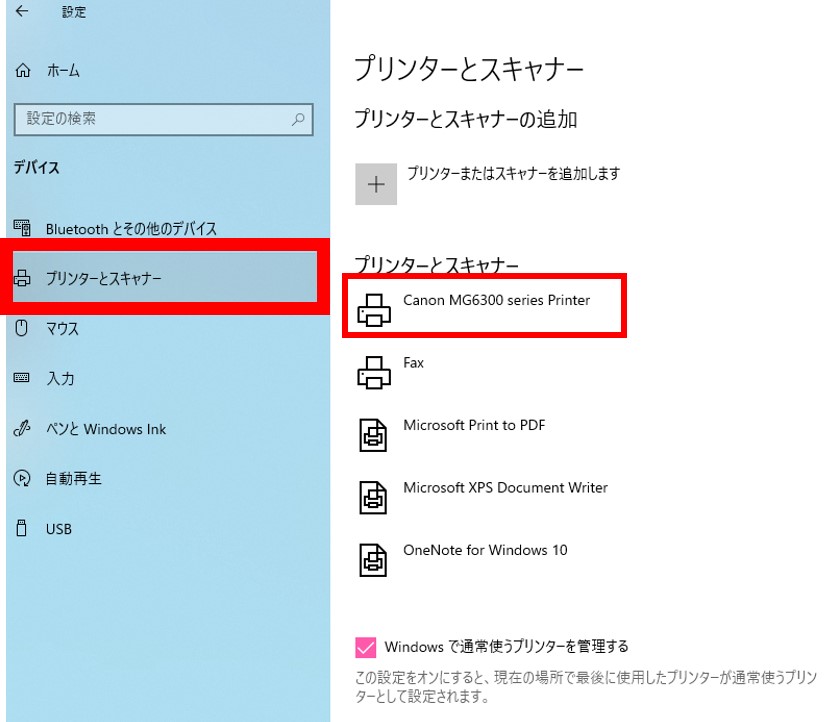The width and height of the screenshot is (834, 722).
Task: Click the 設定の検索 search field
Action: pyautogui.click(x=163, y=119)
